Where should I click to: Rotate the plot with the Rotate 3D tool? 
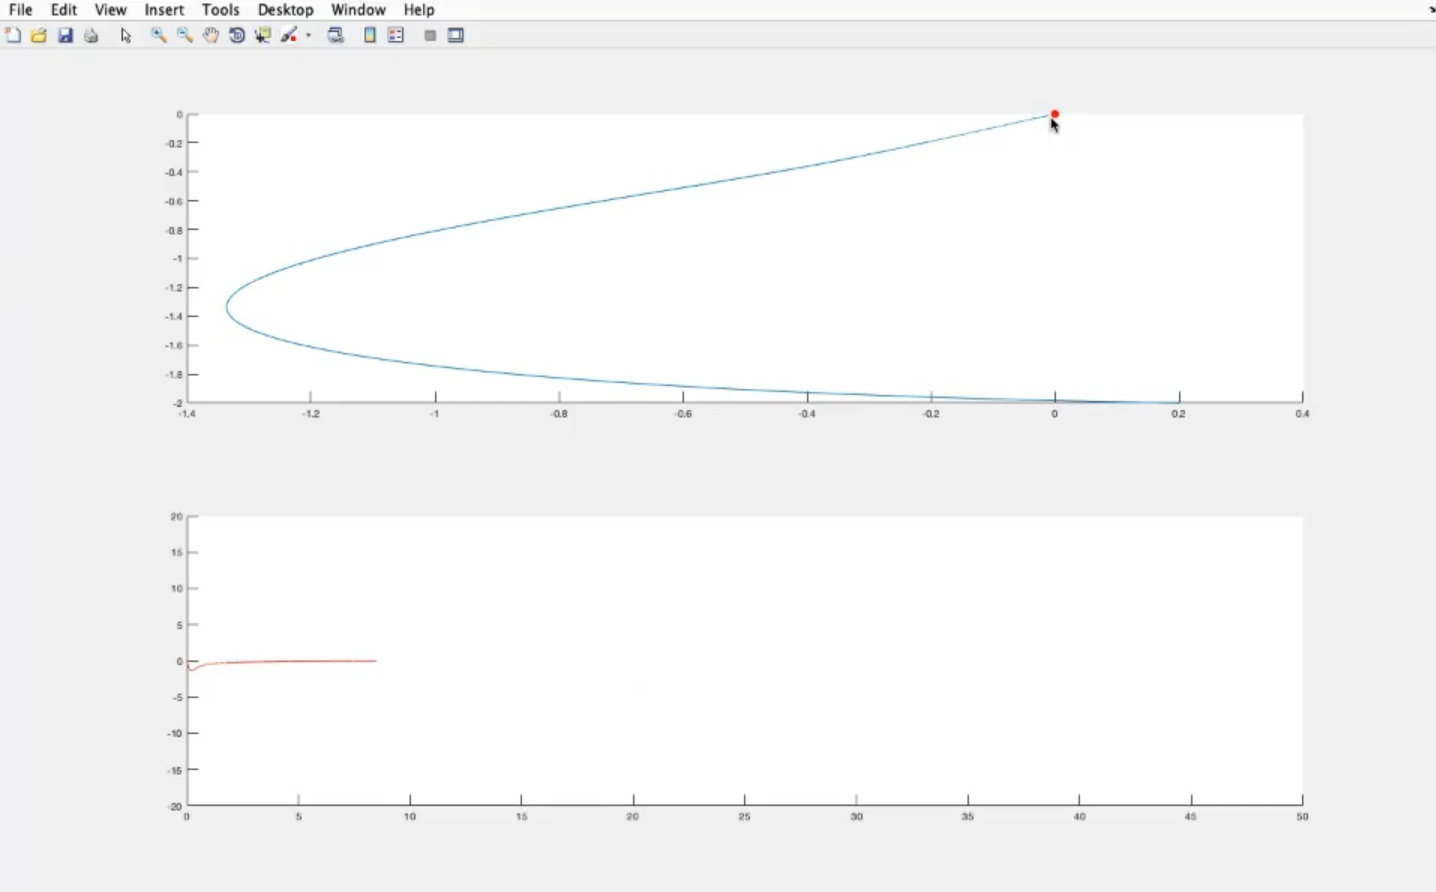point(237,35)
